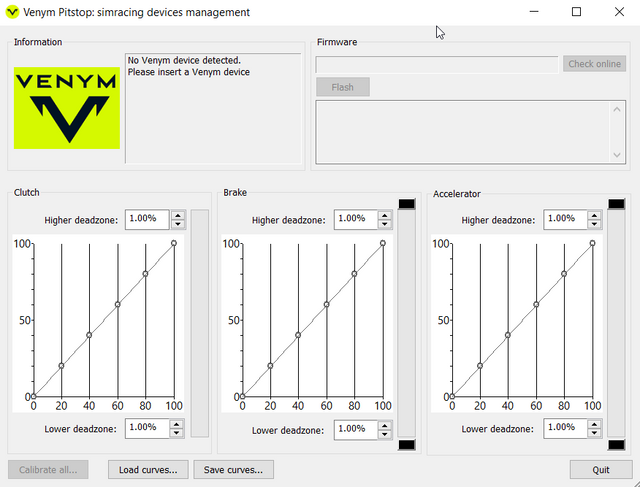Click up arrow of firmware log scrollbar

617,109
